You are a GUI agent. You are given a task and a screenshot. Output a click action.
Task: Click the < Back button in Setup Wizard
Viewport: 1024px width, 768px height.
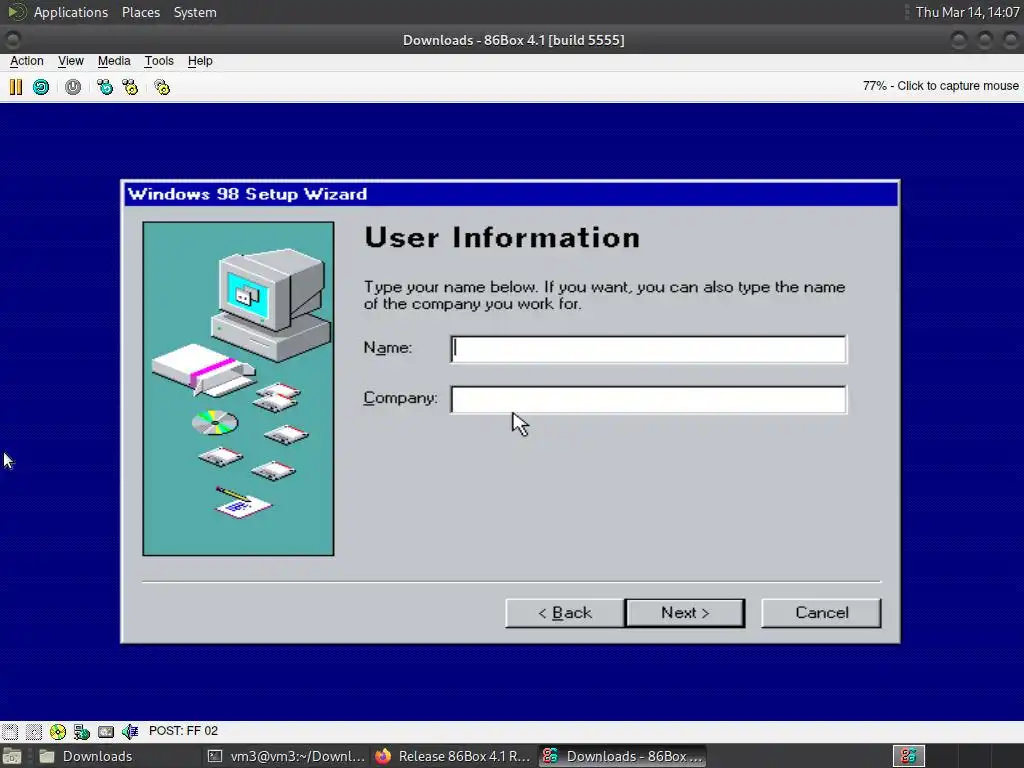tap(565, 613)
